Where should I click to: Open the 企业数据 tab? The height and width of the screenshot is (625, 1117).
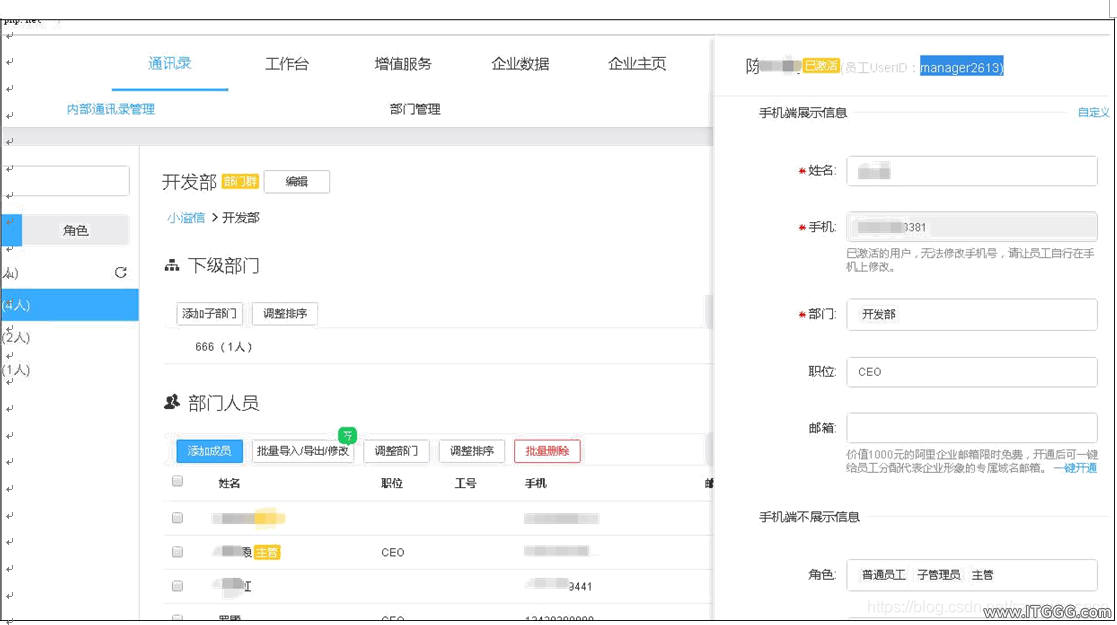pos(520,64)
